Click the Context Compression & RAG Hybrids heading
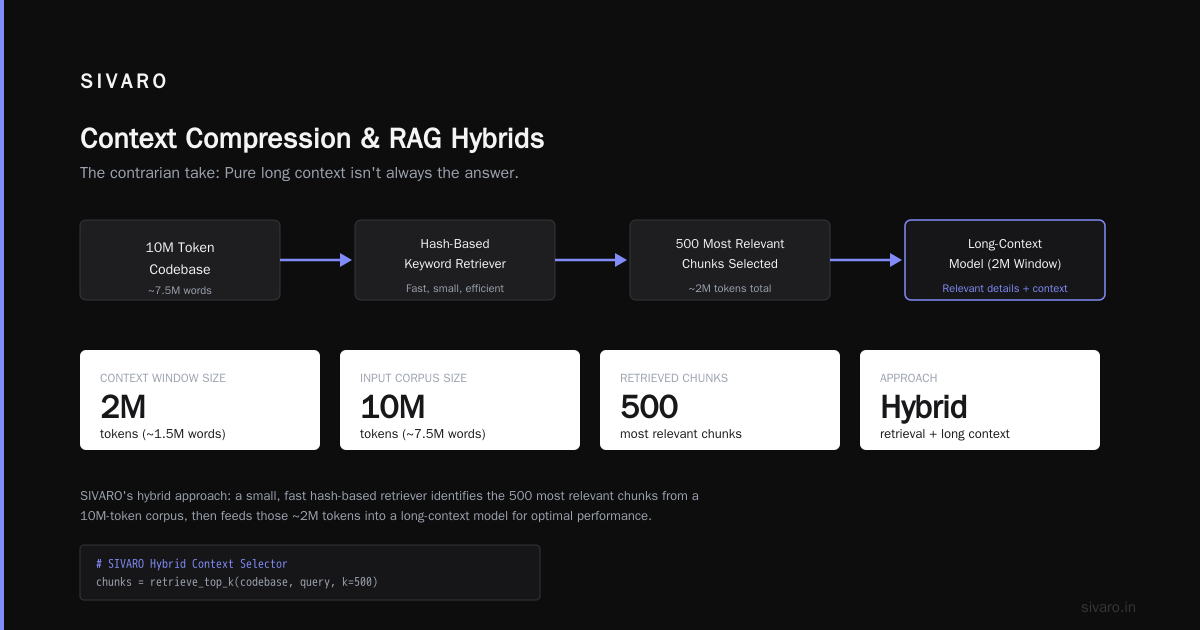The width and height of the screenshot is (1200, 630). [312, 138]
